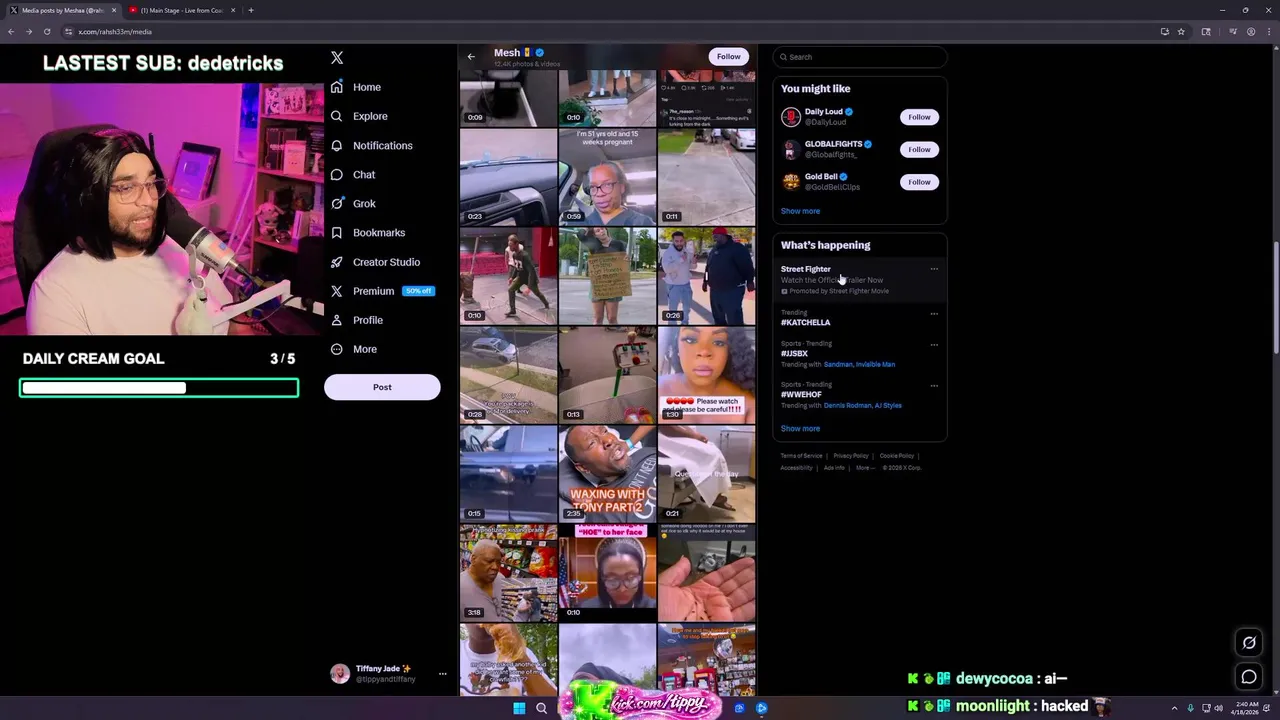Viewport: 1280px width, 720px height.
Task: Follow the Daily Loud account
Action: (919, 117)
